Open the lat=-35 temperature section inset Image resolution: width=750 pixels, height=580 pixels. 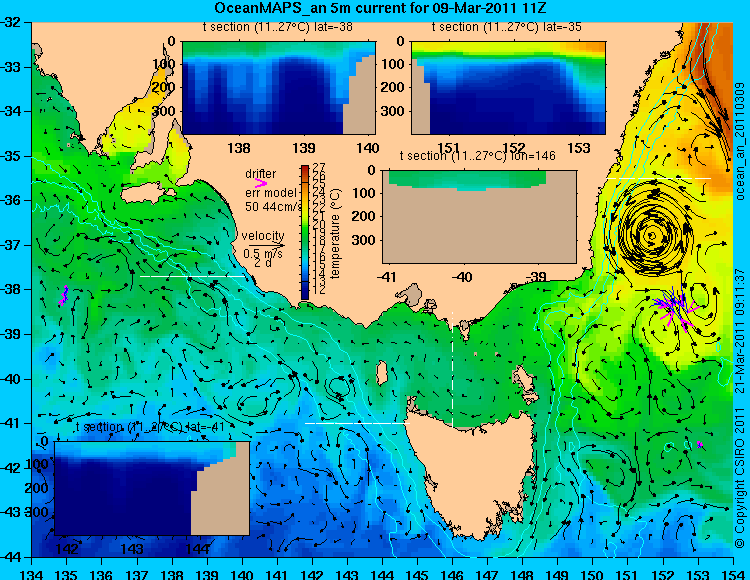point(508,88)
